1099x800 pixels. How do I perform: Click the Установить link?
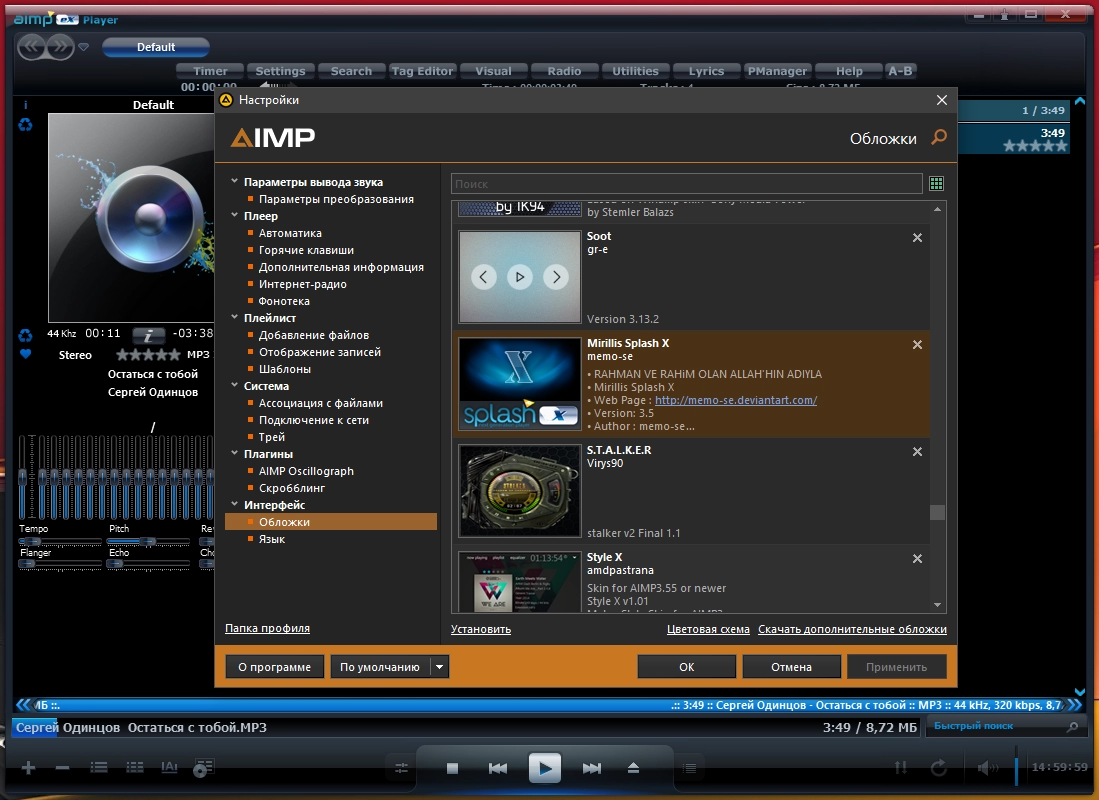click(x=480, y=629)
